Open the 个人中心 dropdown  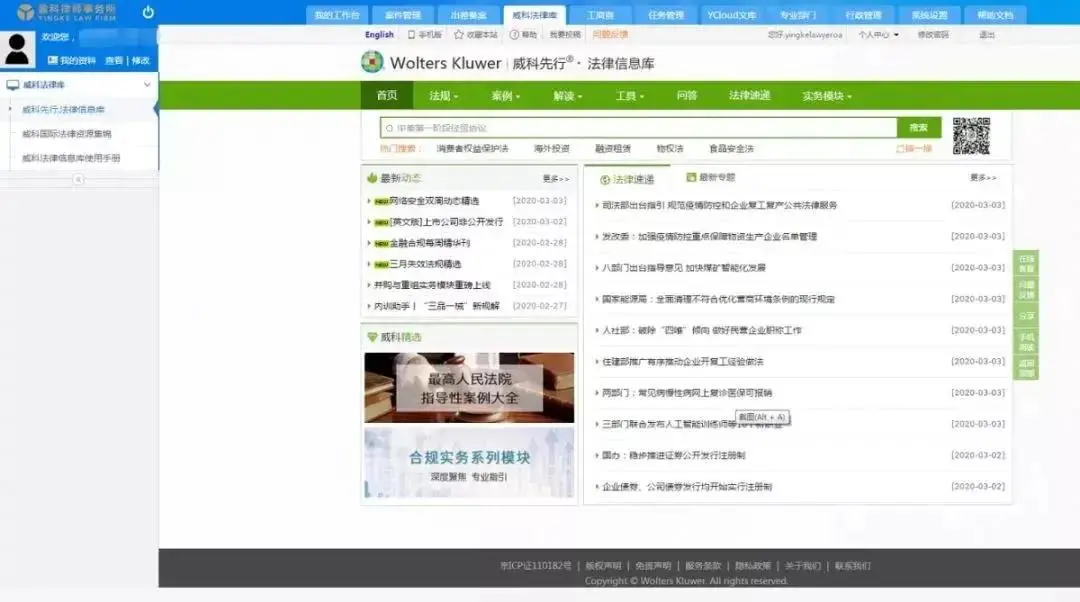coord(878,34)
